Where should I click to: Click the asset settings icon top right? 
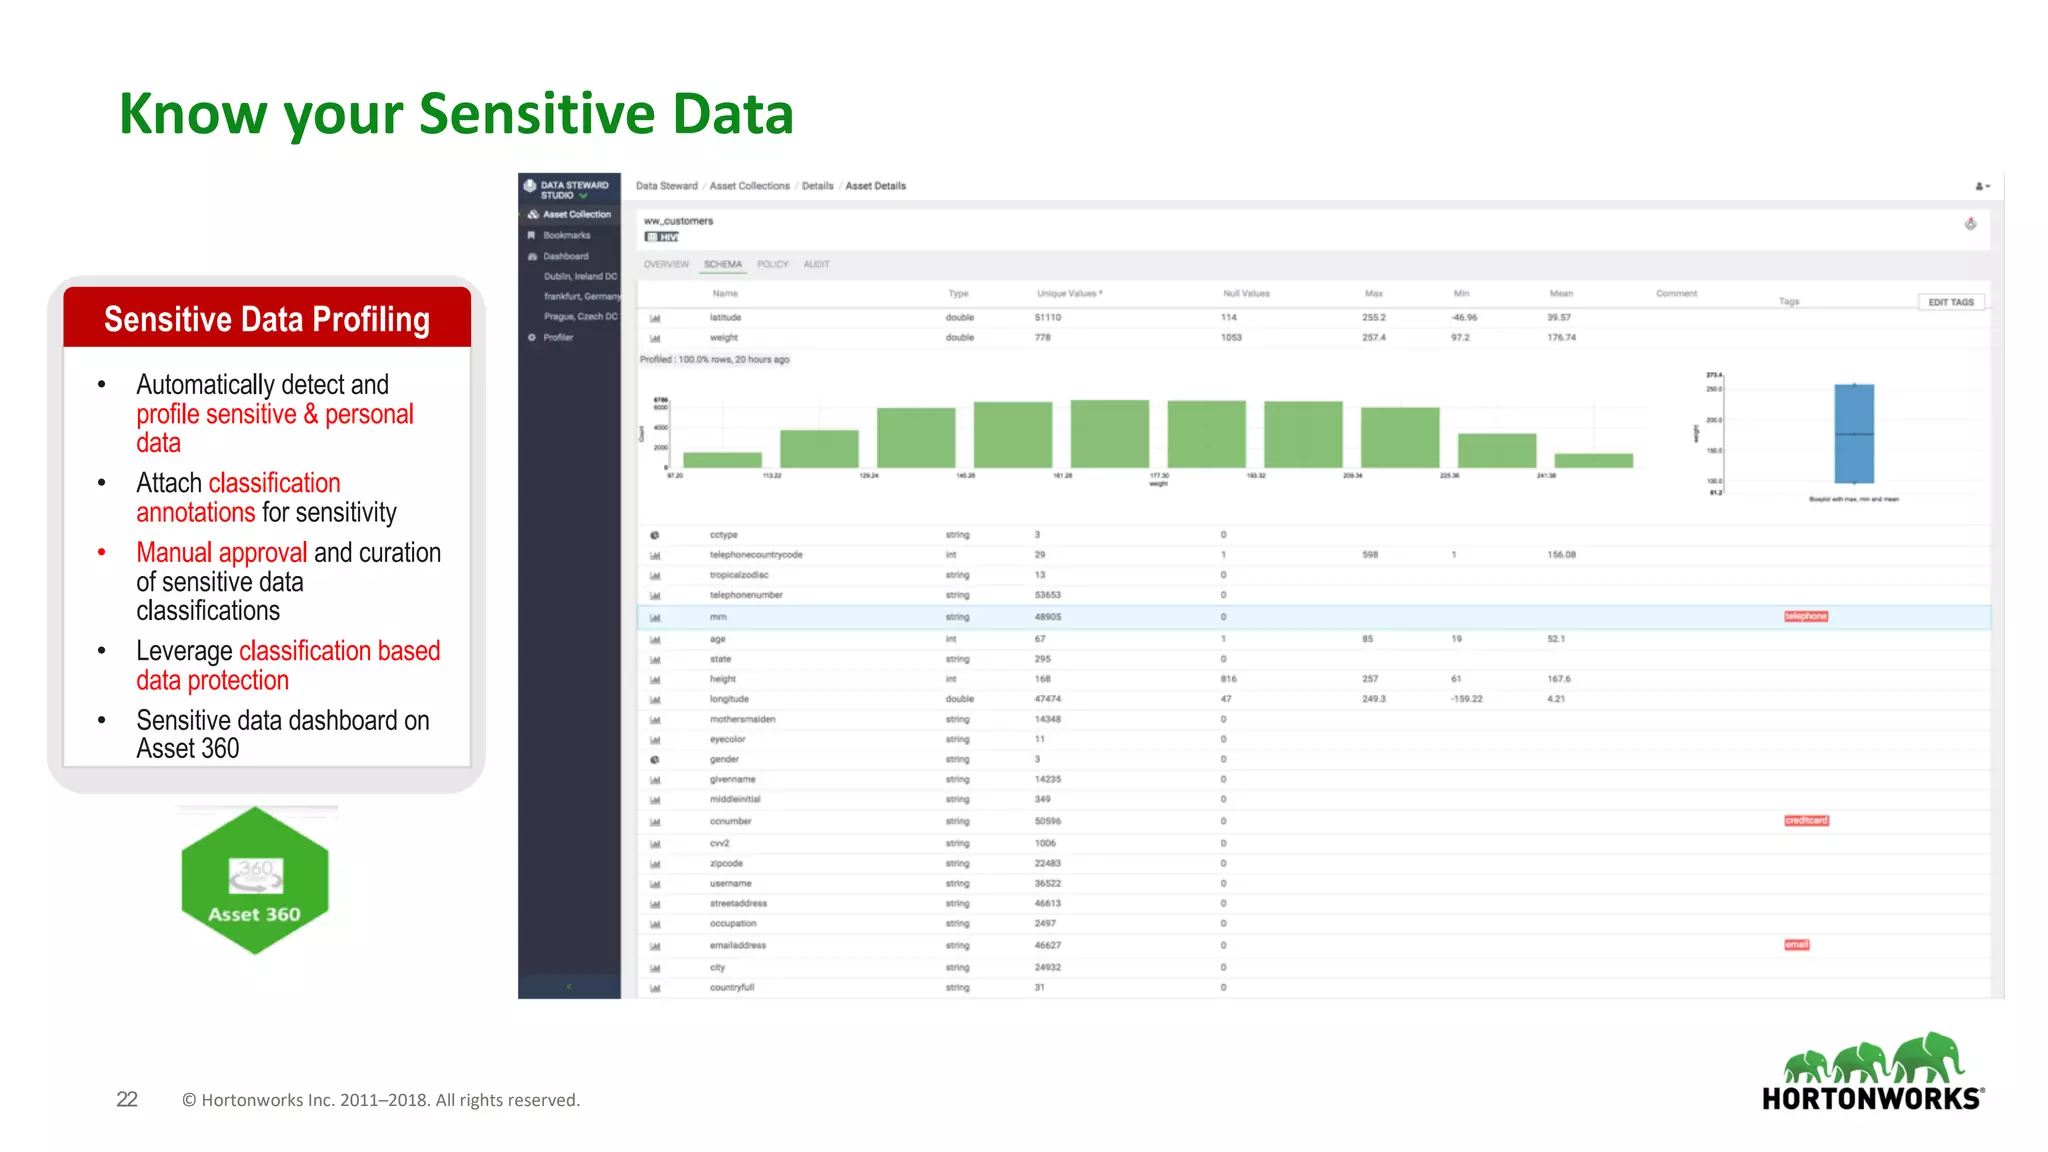tap(1970, 224)
